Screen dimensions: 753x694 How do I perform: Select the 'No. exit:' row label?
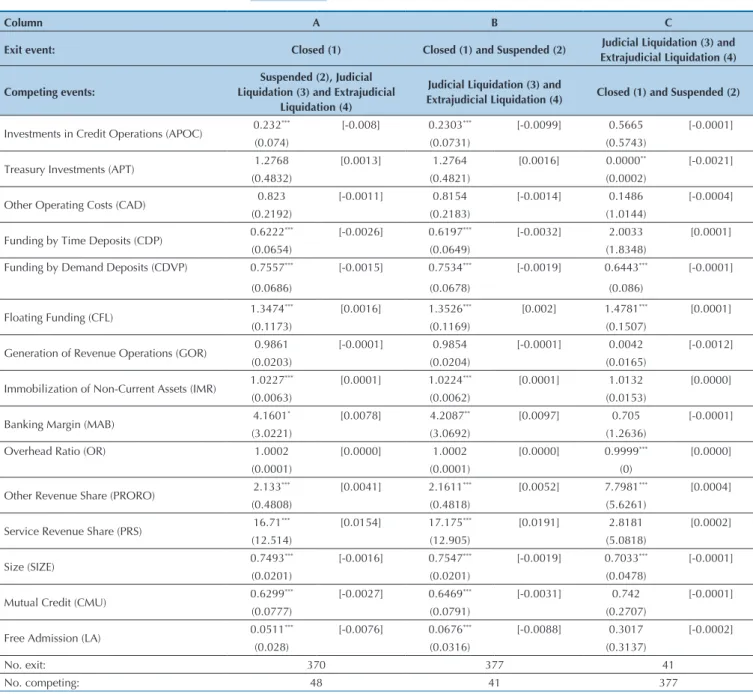[25, 665]
